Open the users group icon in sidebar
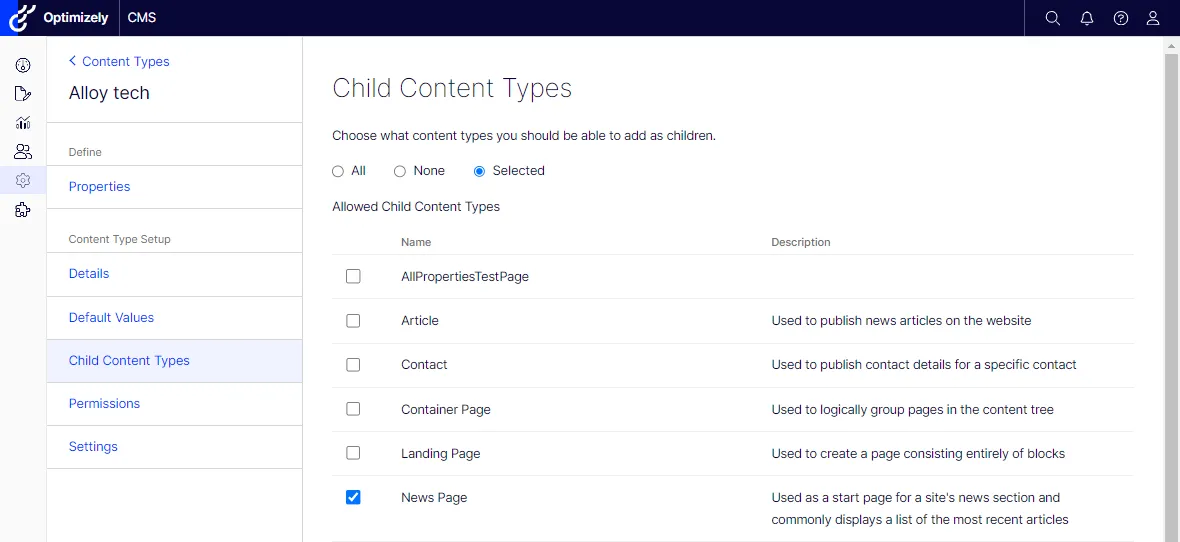Image resolution: width=1180 pixels, height=542 pixels. [23, 151]
